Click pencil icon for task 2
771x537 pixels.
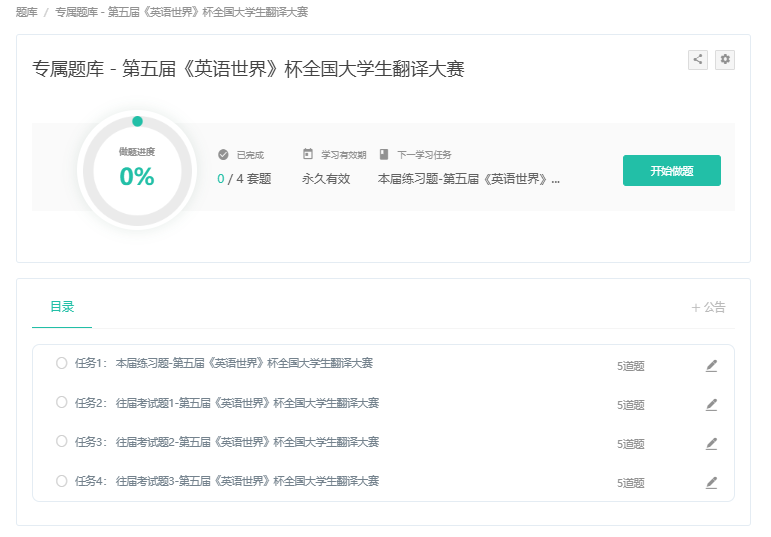[x=711, y=405]
